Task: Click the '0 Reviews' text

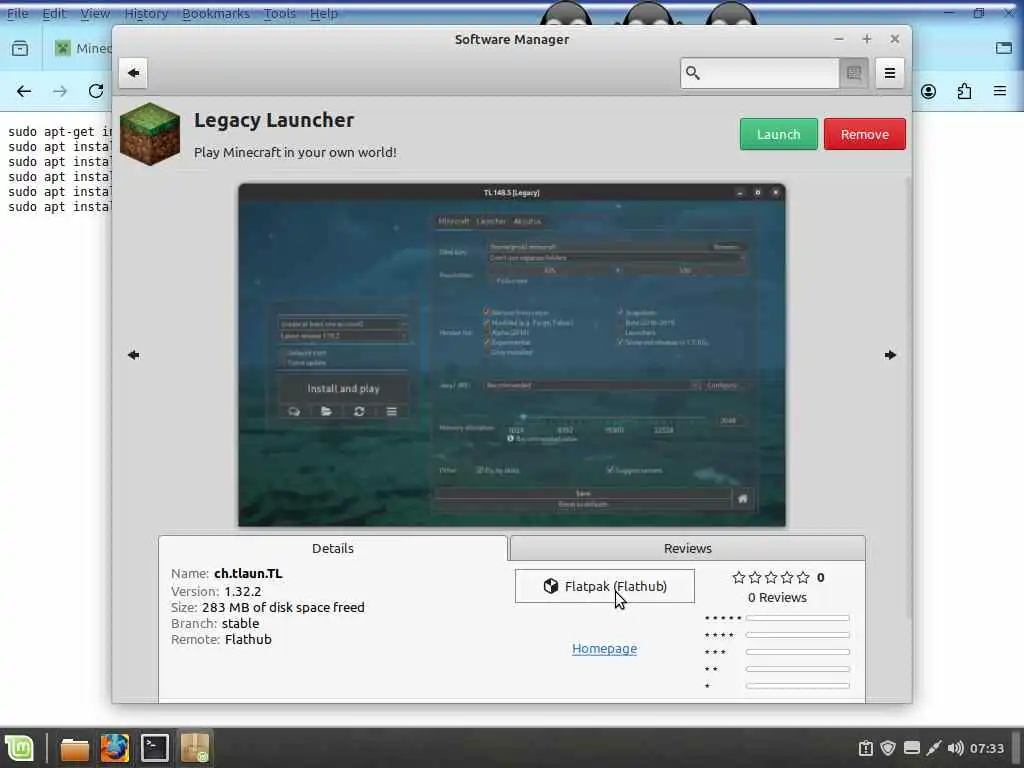Action: [x=777, y=597]
